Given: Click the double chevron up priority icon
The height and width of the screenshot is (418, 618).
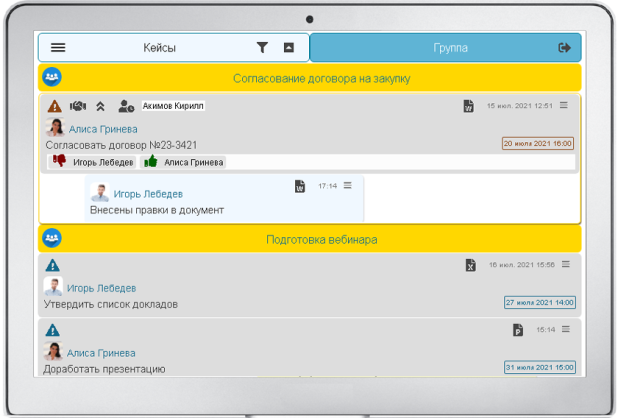Looking at the screenshot, I should (x=101, y=106).
